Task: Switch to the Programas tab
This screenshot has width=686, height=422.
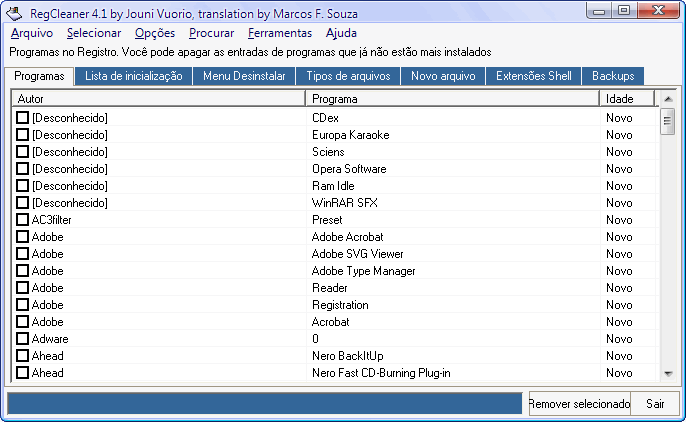Action: (39, 76)
